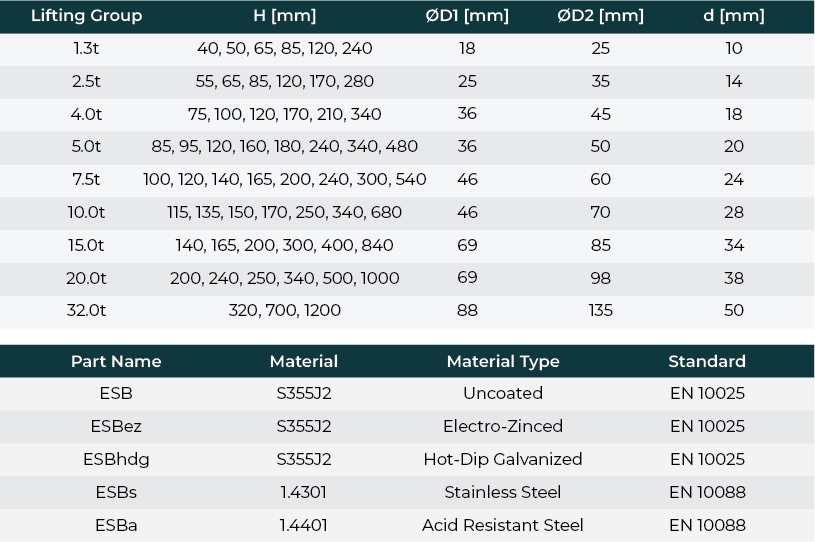Click the ØD2 [mm] header

point(600,16)
